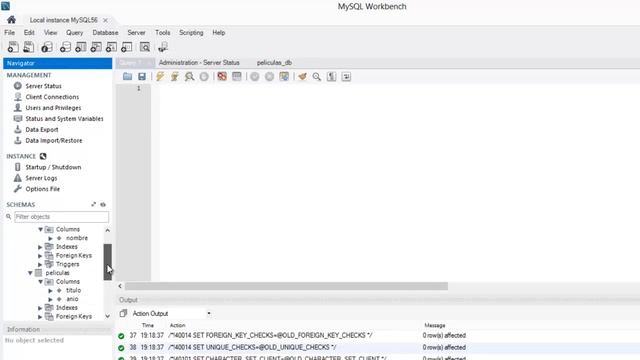
Task: Open the Options File entry
Action: point(42,189)
